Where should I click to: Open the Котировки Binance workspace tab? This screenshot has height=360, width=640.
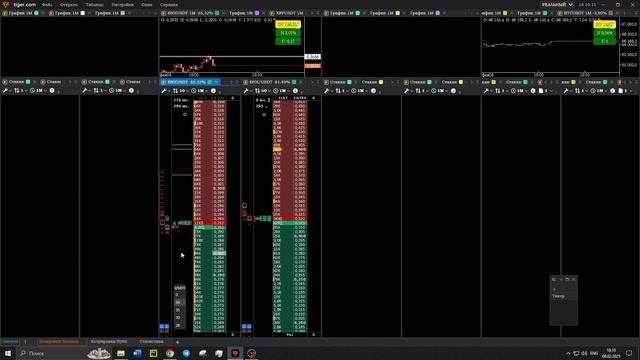tap(59, 342)
